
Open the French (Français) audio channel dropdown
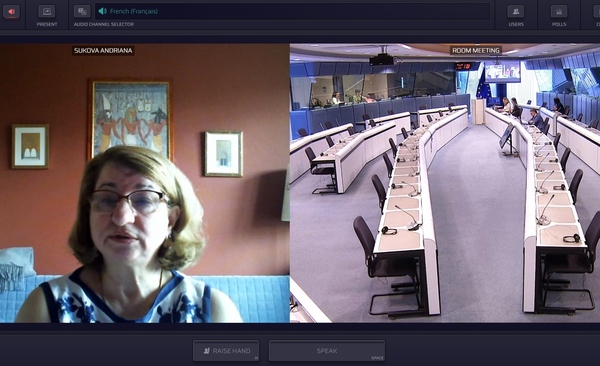point(293,11)
